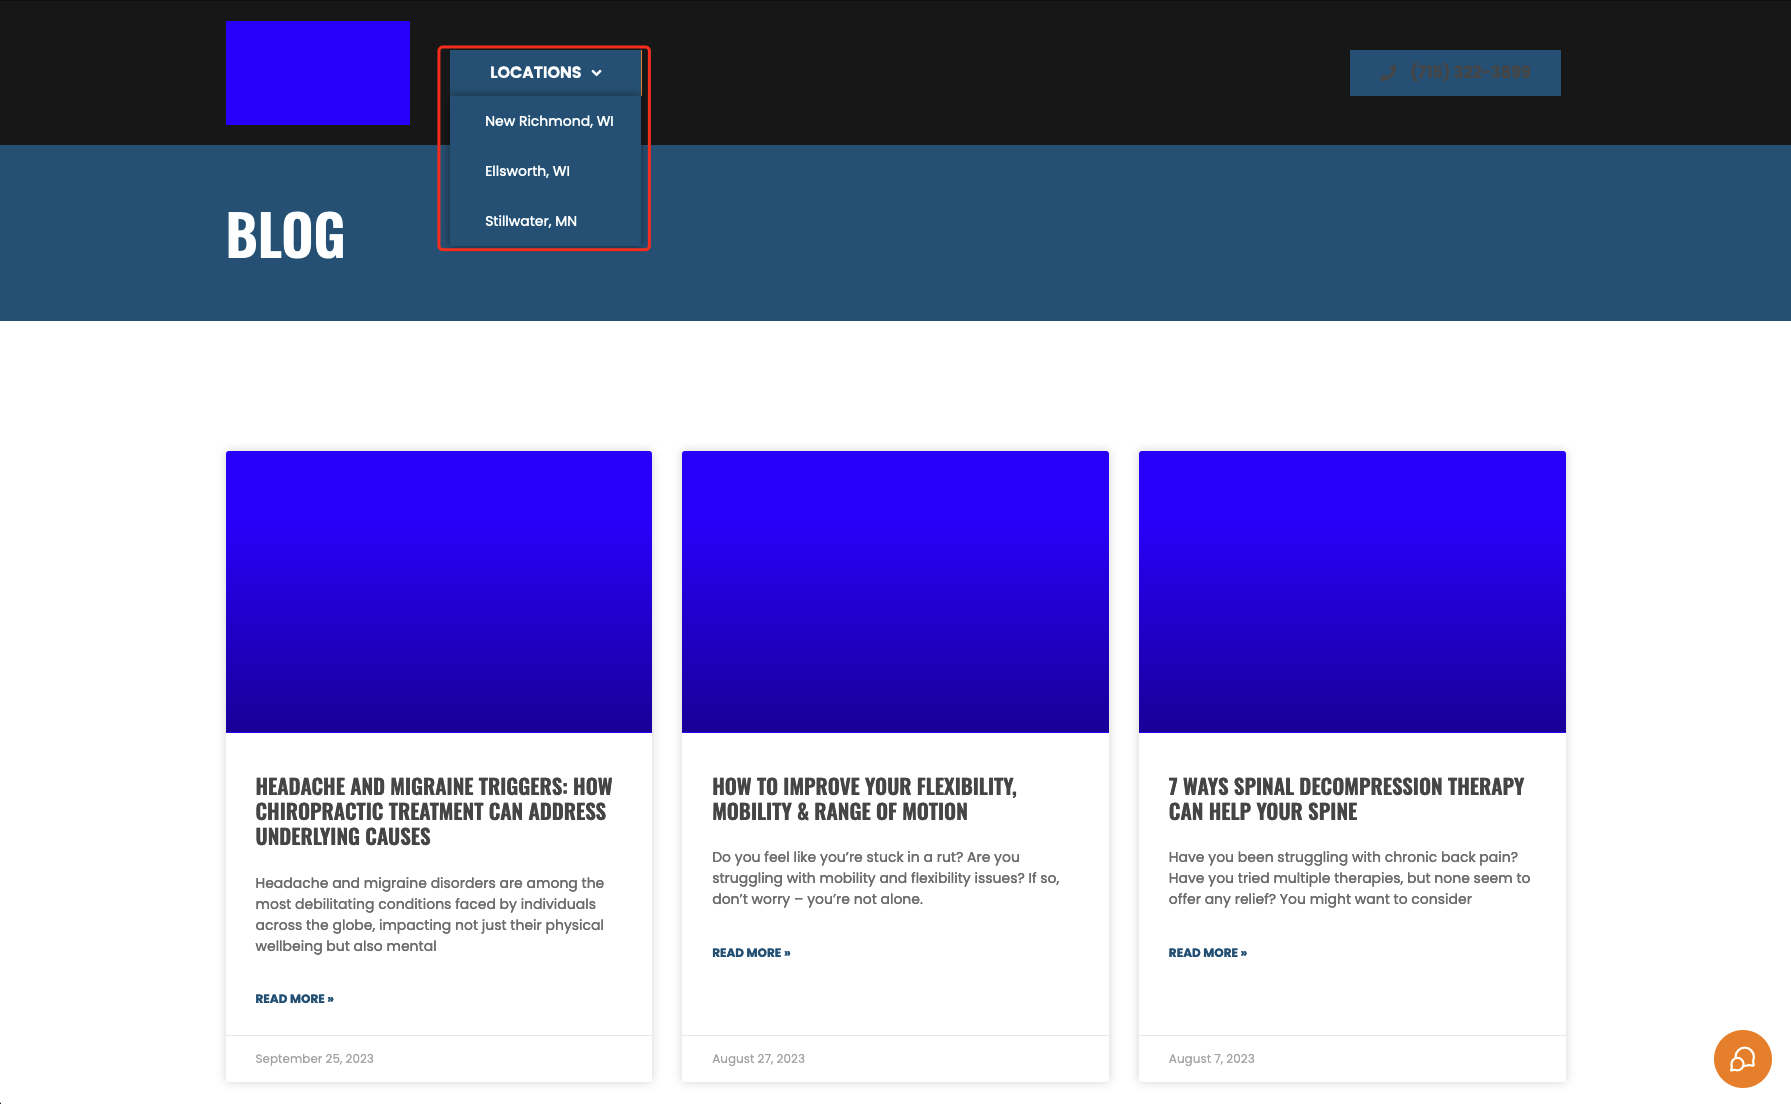Select New Richmond, WI location
Screen dimensions: 1791x1104
[549, 121]
